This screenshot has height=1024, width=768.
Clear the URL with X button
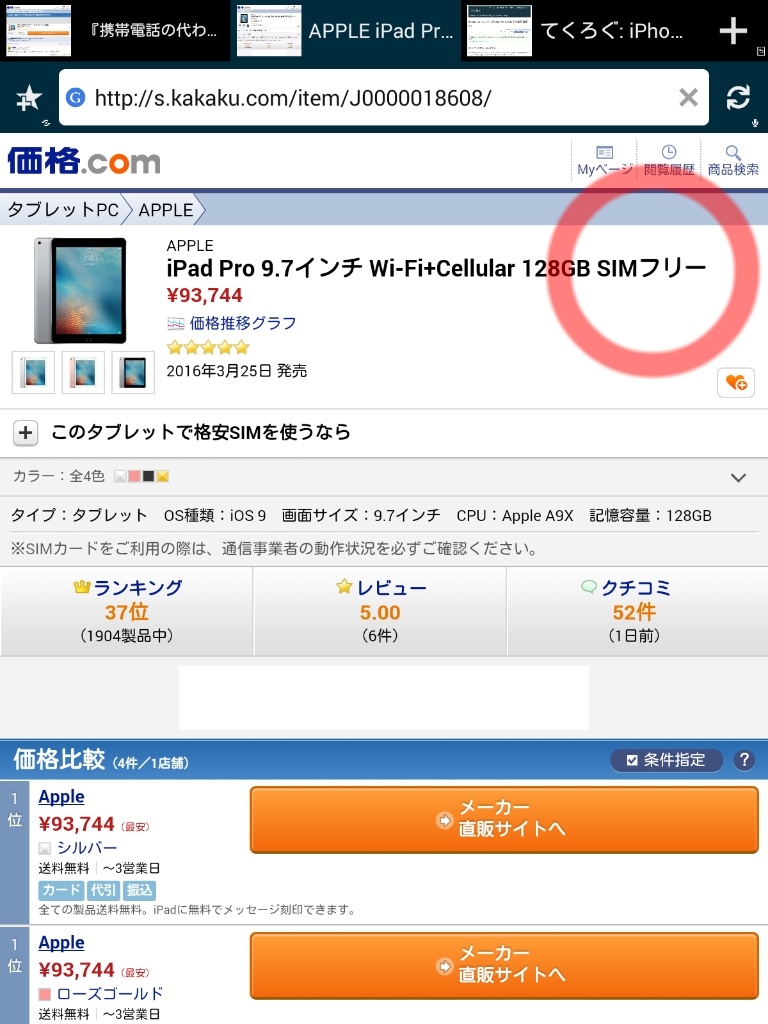tap(688, 97)
